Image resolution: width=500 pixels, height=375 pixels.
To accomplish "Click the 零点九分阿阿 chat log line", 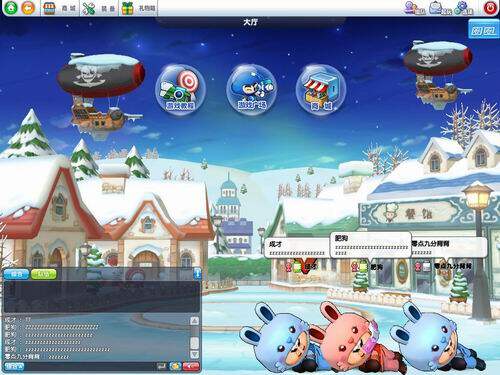I will click(x=37, y=357).
